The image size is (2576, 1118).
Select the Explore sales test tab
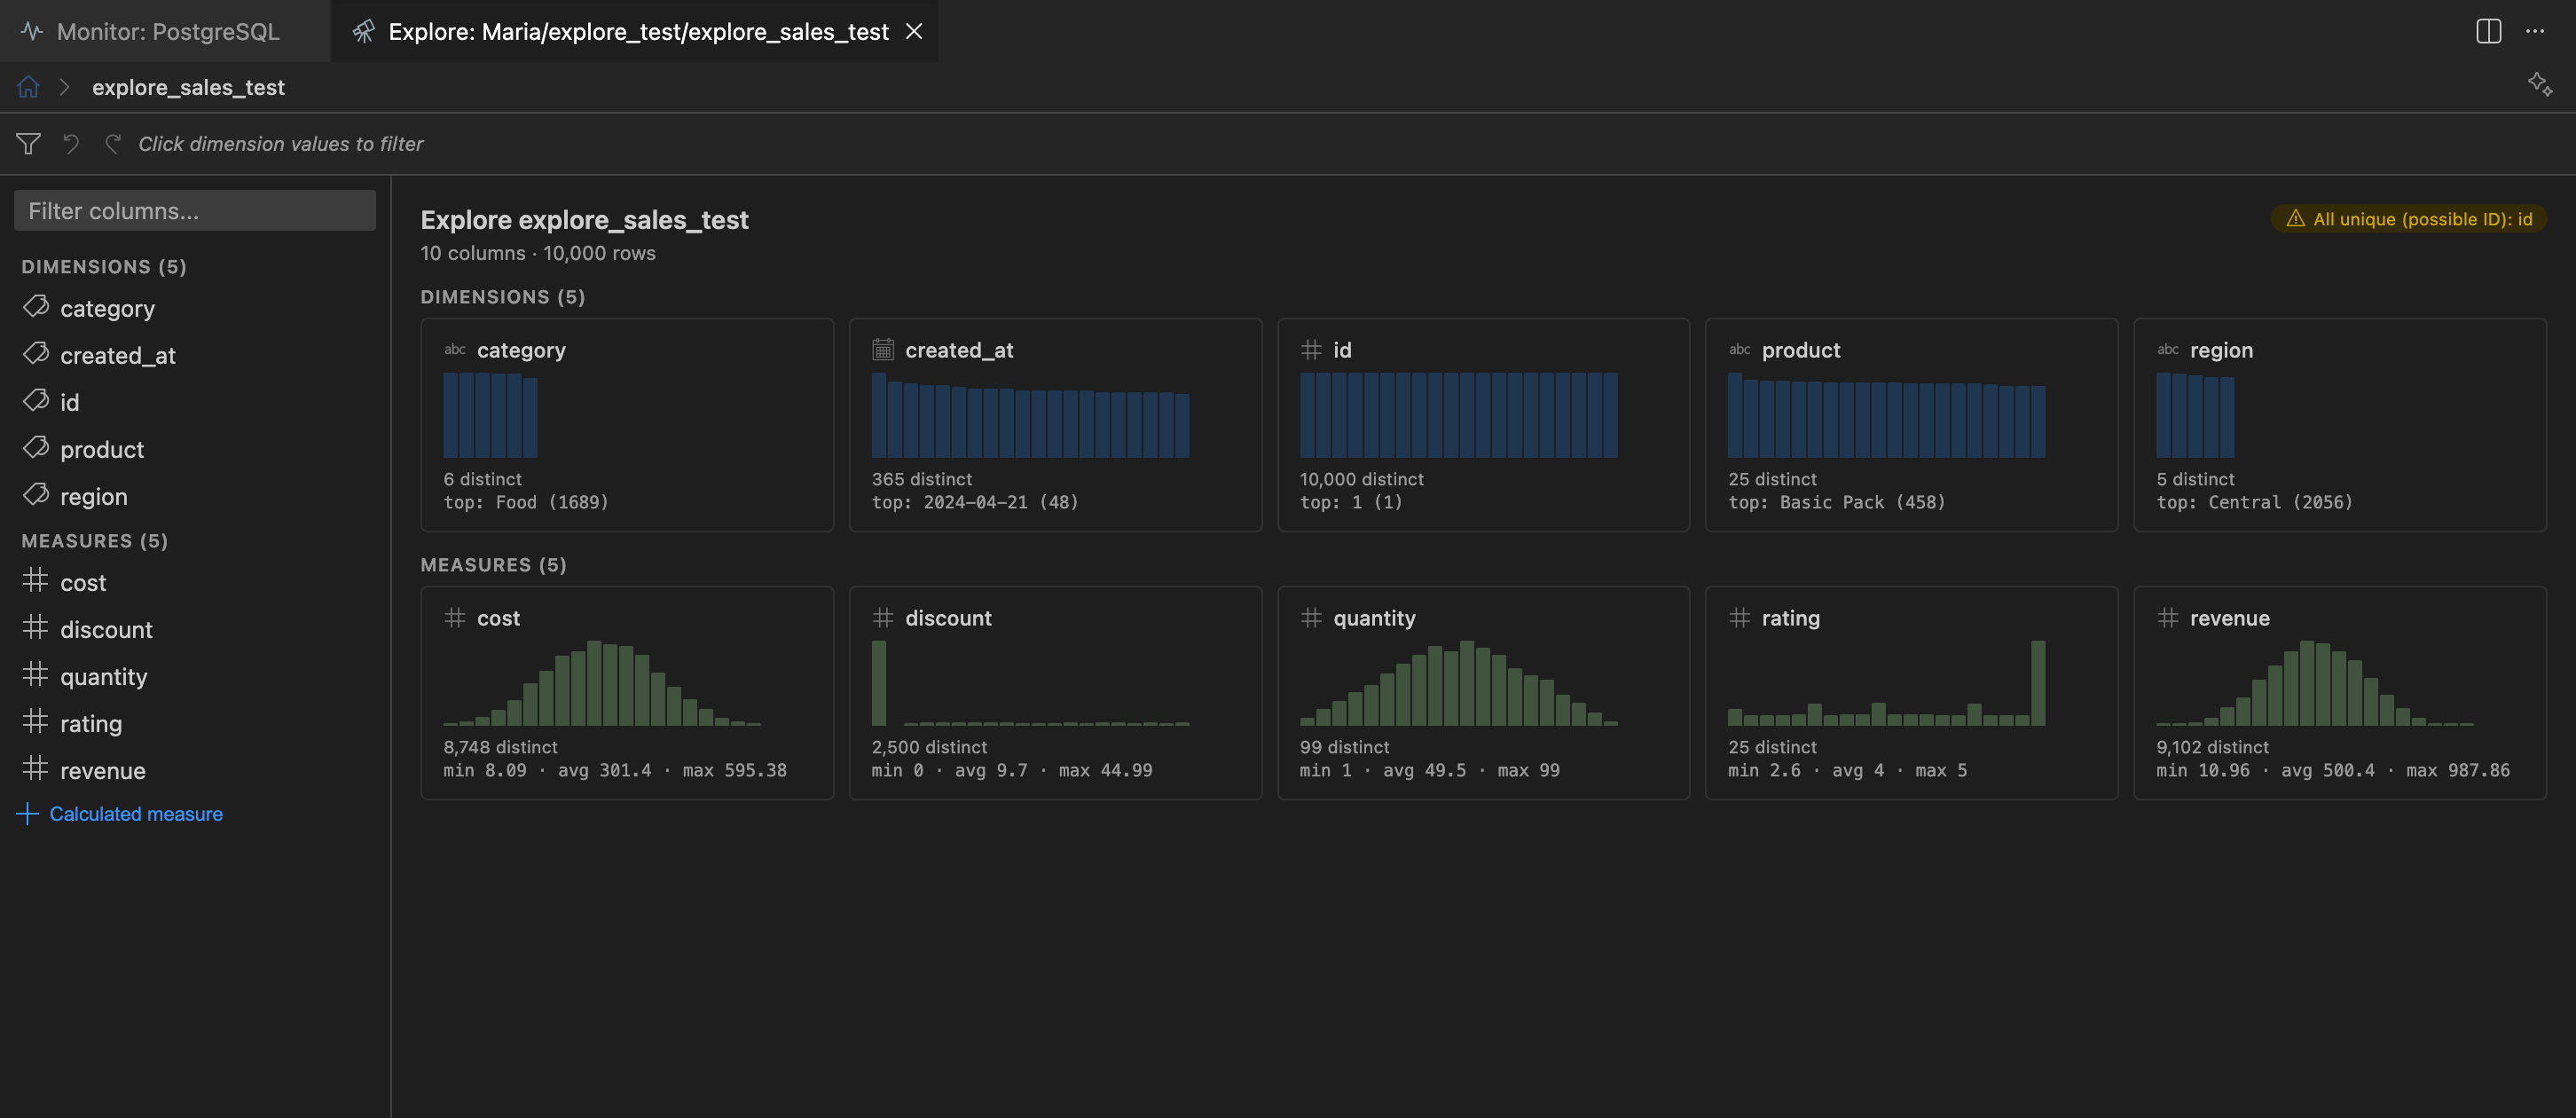click(x=635, y=31)
